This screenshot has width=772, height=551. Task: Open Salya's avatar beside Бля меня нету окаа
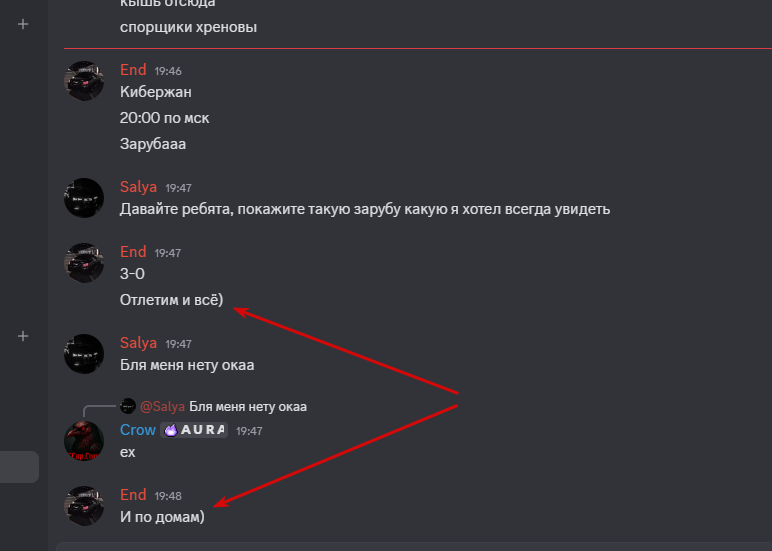tap(84, 354)
